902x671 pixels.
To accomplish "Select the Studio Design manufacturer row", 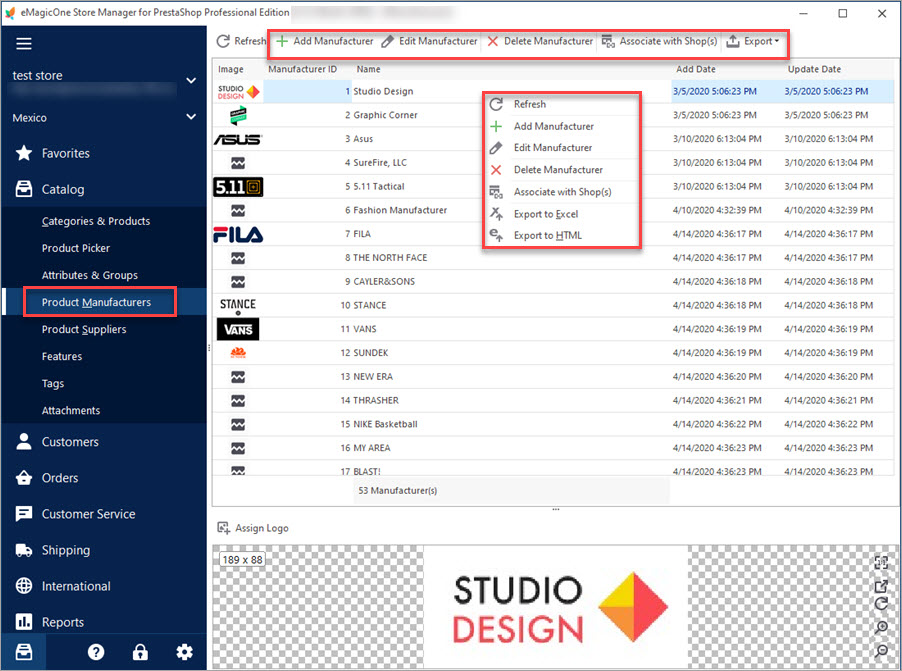I will click(553, 92).
